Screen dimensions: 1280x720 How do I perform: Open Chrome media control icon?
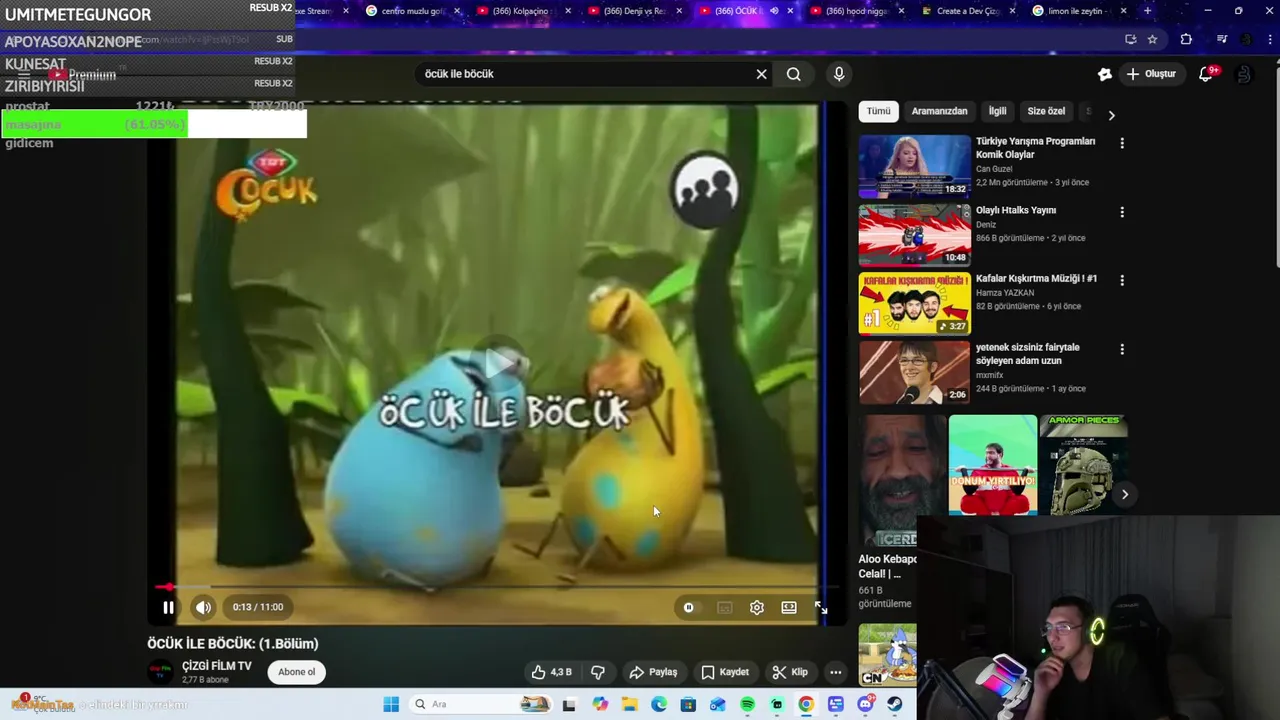[1221, 39]
